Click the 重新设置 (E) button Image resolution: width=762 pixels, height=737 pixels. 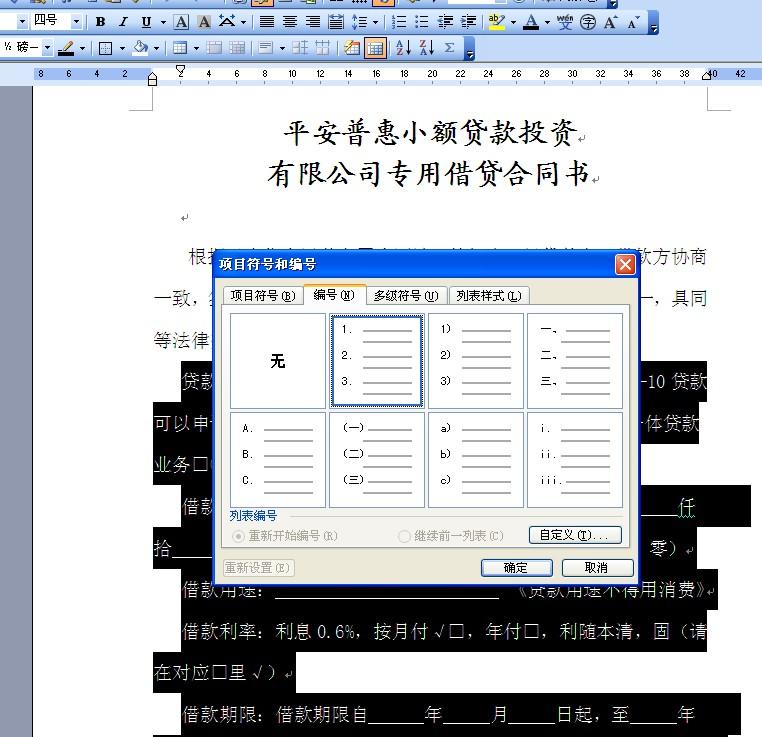coord(258,567)
